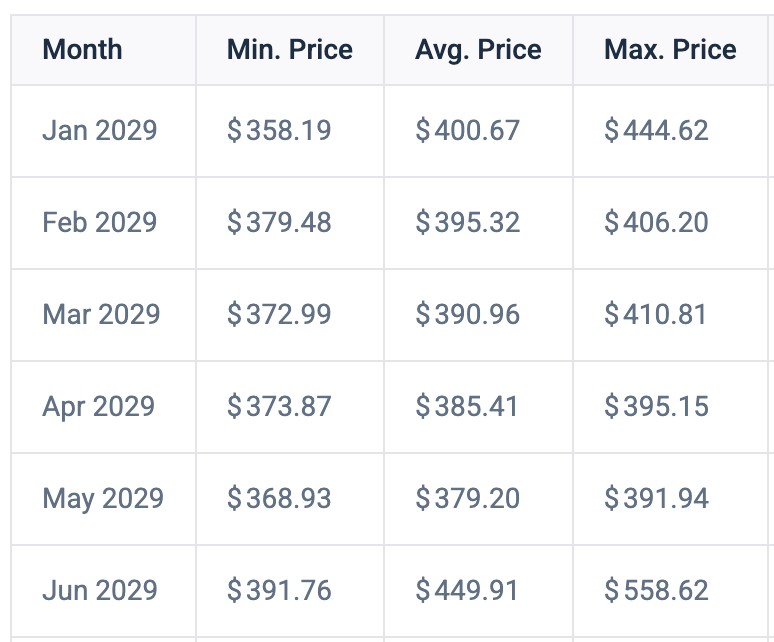Click the $379.20 average price for May

click(467, 498)
